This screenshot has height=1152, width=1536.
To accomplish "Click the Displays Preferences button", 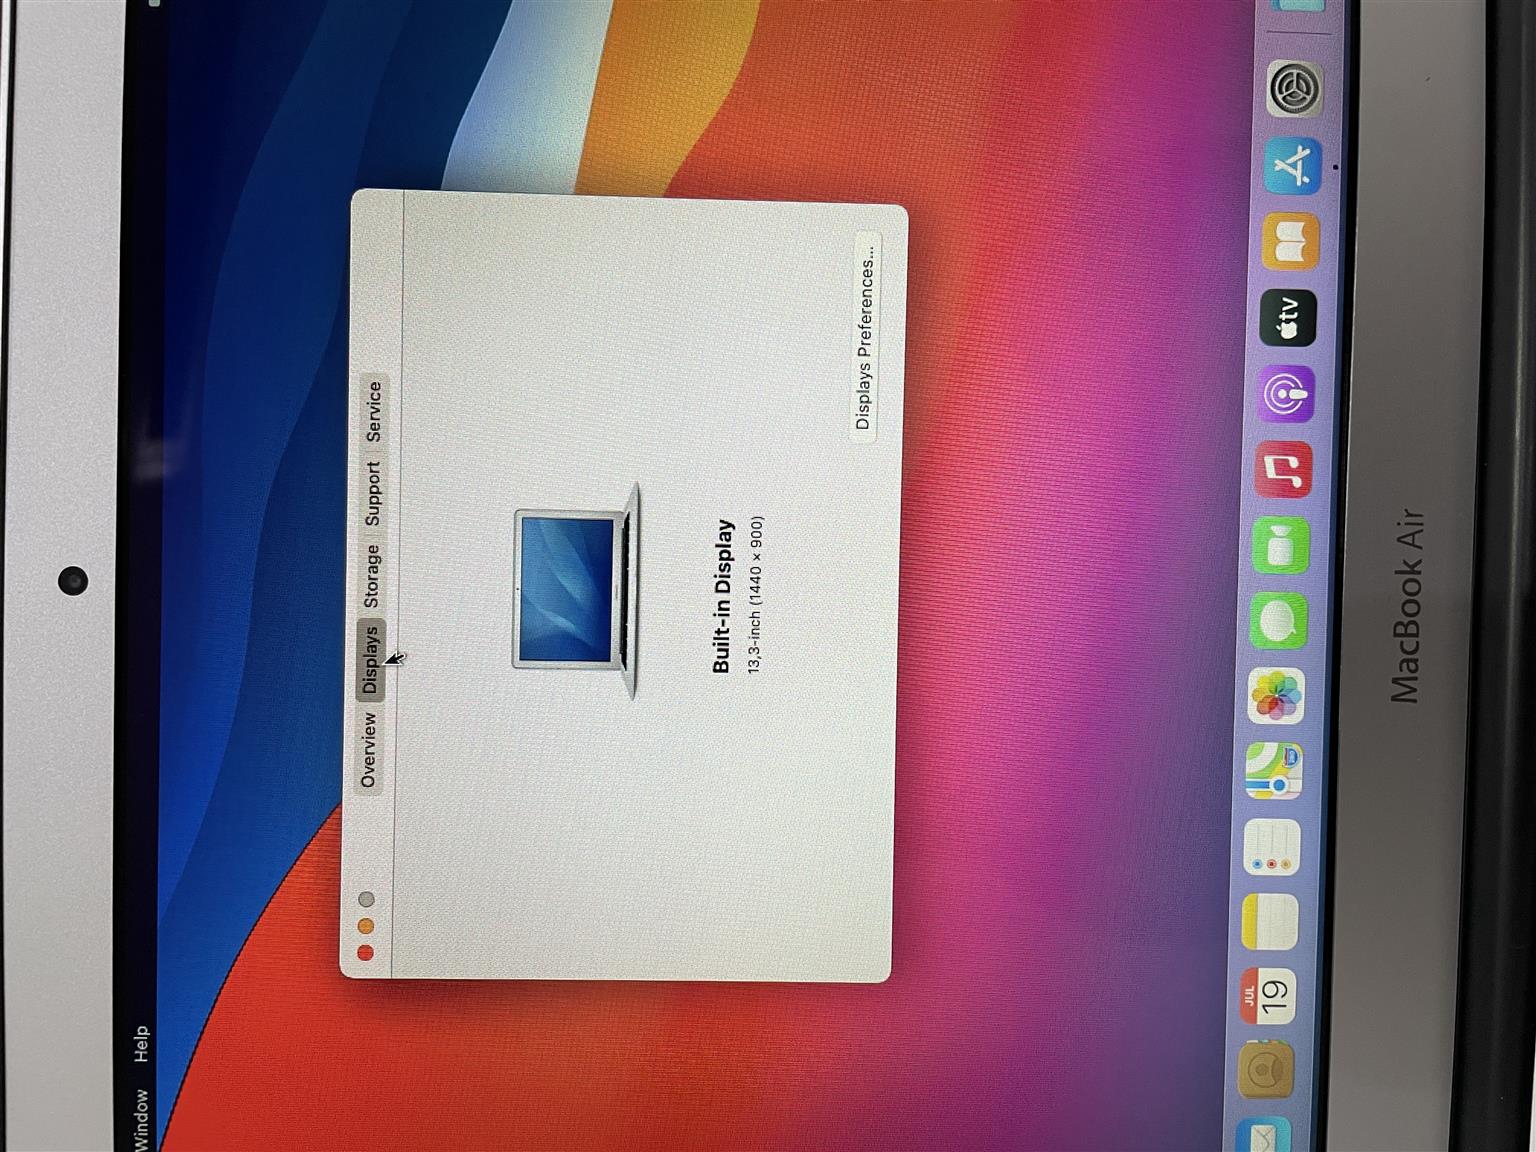I will click(x=865, y=337).
